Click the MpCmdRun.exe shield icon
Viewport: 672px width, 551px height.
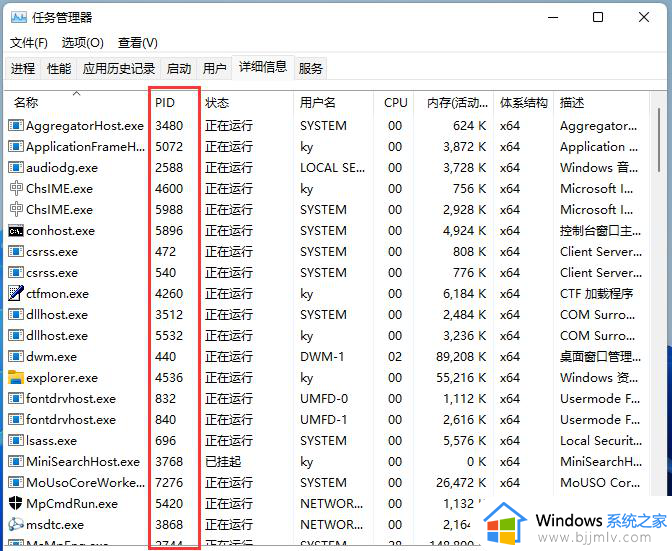[x=16, y=503]
